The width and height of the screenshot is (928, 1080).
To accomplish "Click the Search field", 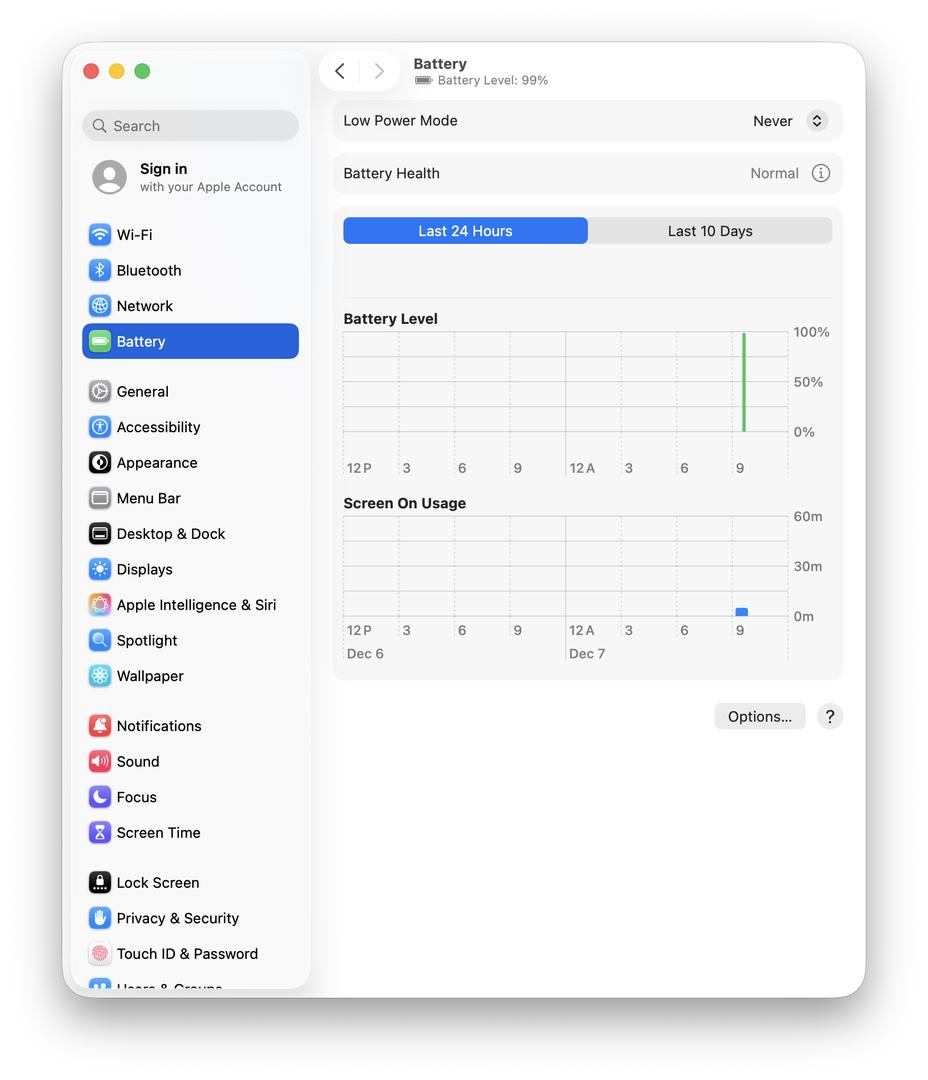I will [x=191, y=126].
